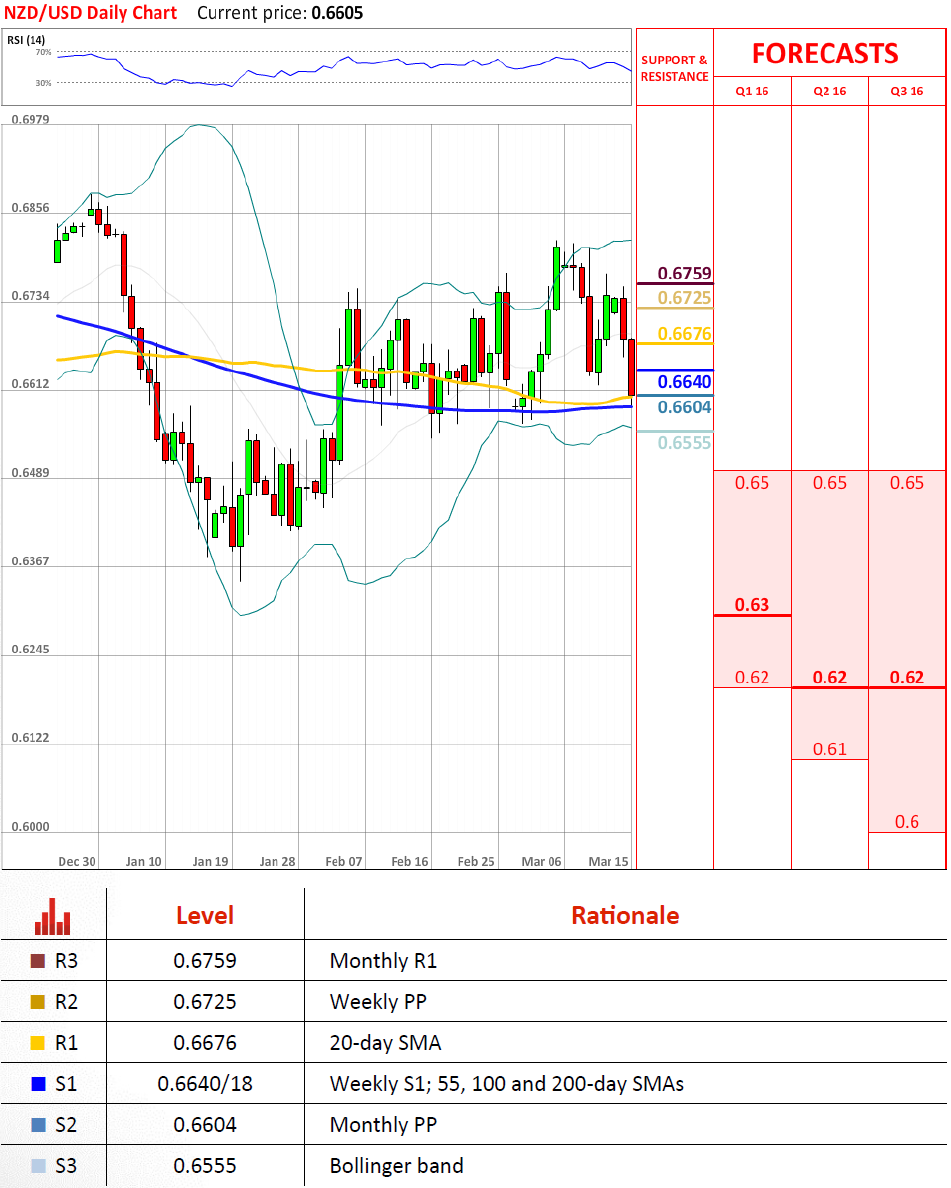Click the S1 level value 0.6640/18
This screenshot has width=951, height=1188.
coord(205,1083)
